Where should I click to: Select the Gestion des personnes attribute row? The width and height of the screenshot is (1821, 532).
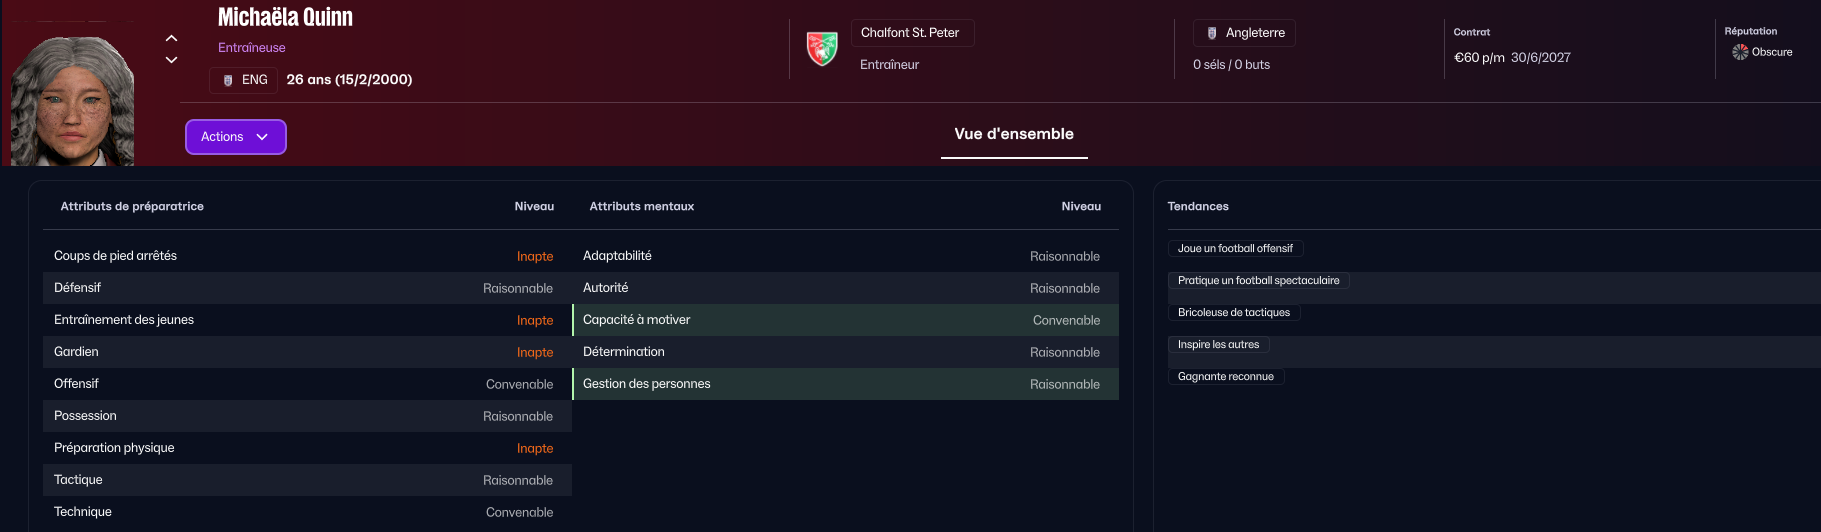[x=845, y=384]
